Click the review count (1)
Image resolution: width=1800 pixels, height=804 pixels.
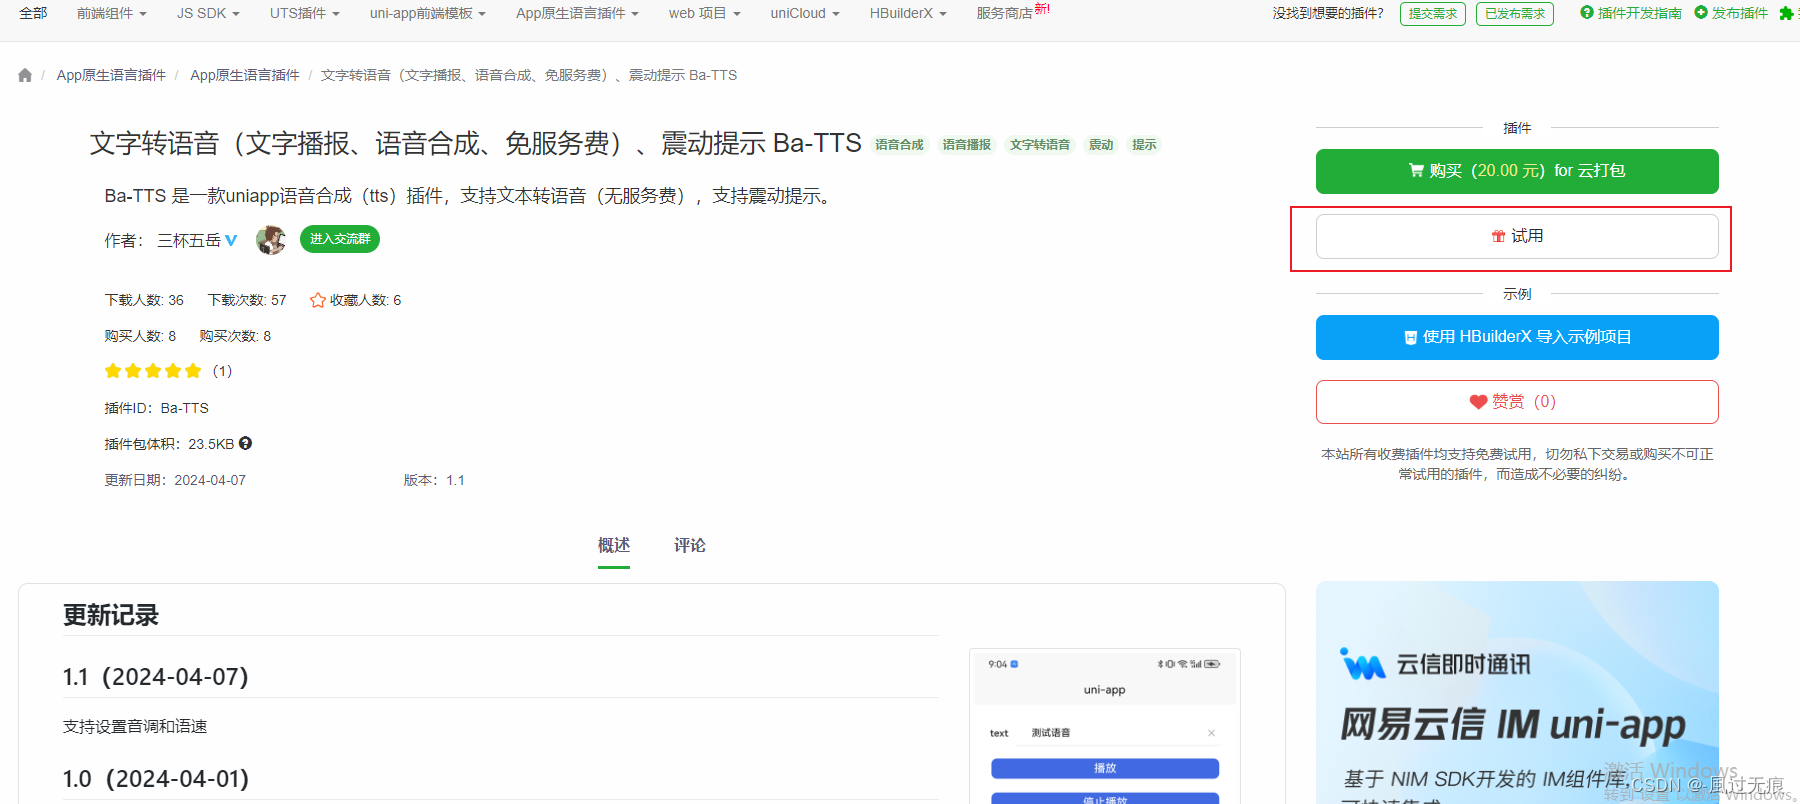(x=222, y=371)
